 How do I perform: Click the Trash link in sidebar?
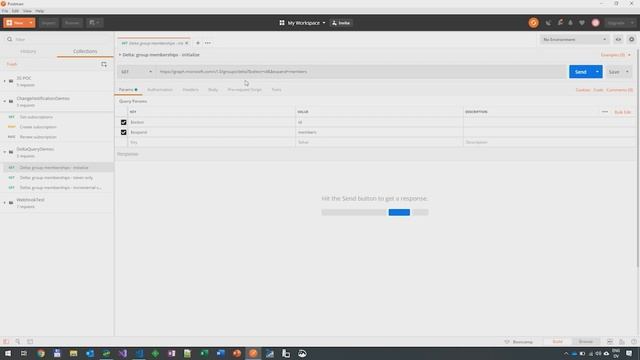pyautogui.click(x=11, y=64)
